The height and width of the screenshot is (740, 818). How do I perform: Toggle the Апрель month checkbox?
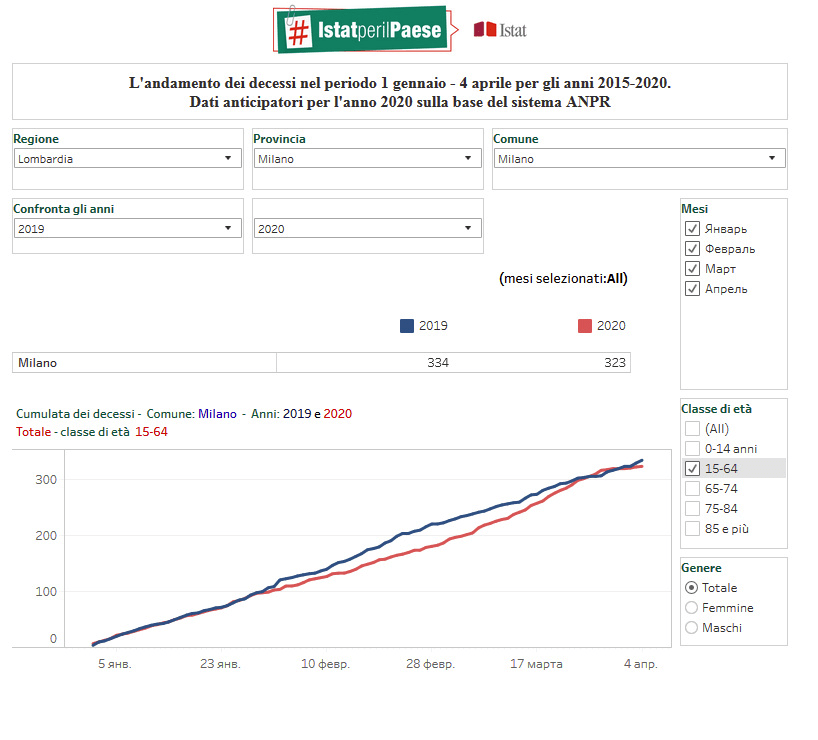coord(692,289)
